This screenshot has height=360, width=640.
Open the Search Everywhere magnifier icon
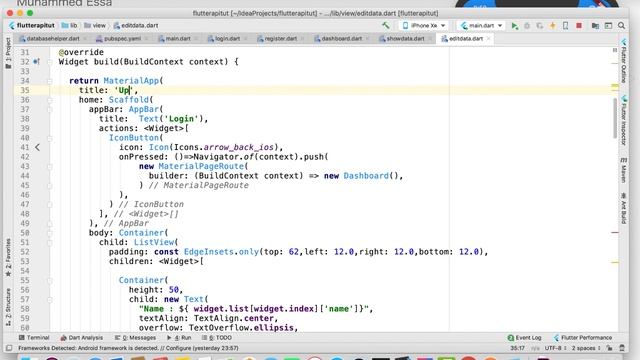(621, 26)
